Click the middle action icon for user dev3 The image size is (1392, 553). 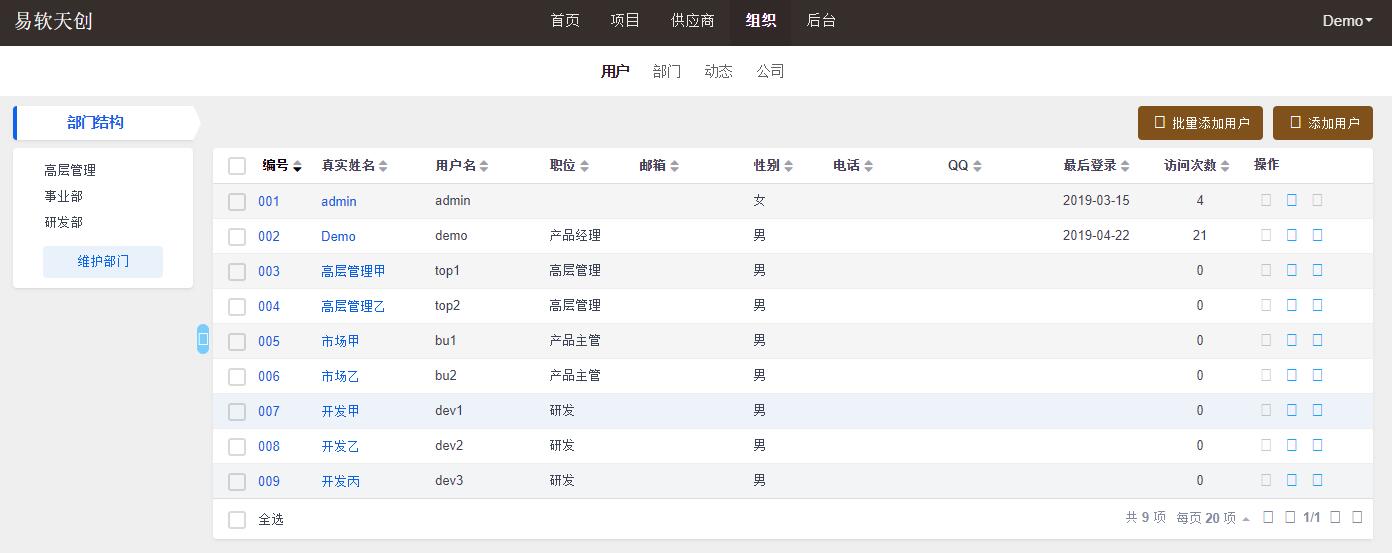(x=1292, y=481)
